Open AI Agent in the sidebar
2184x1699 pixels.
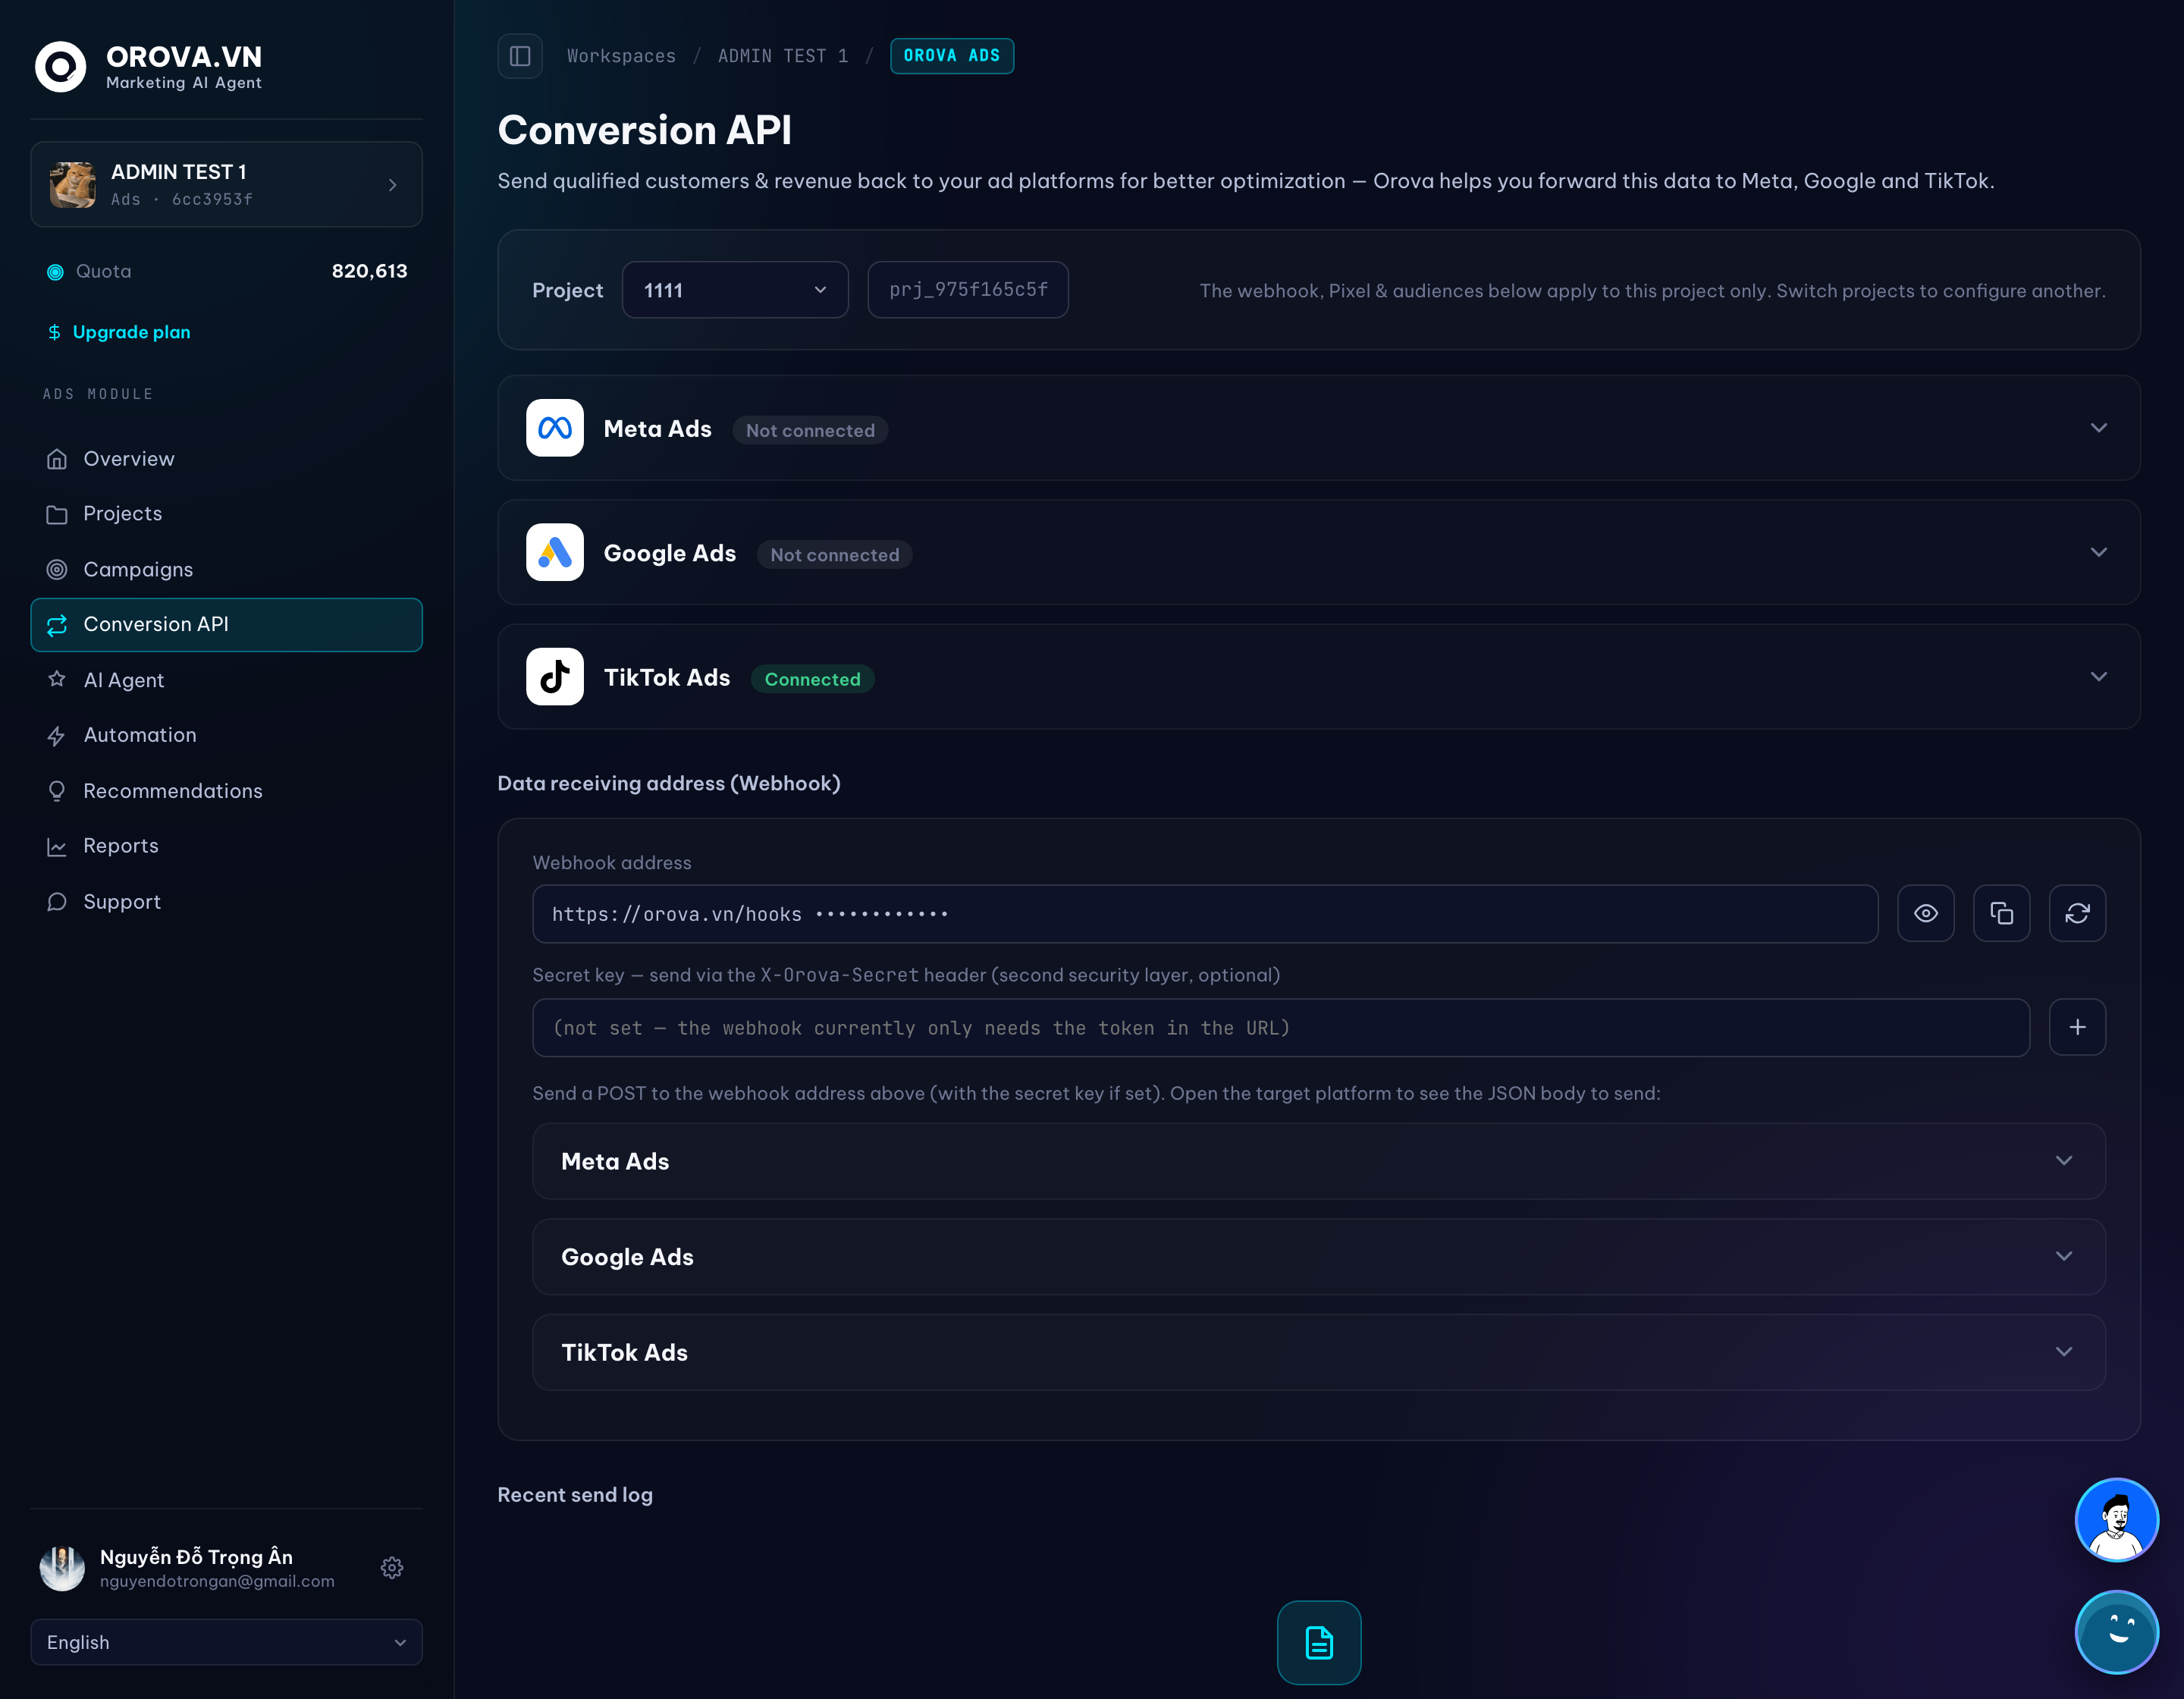[x=226, y=680]
